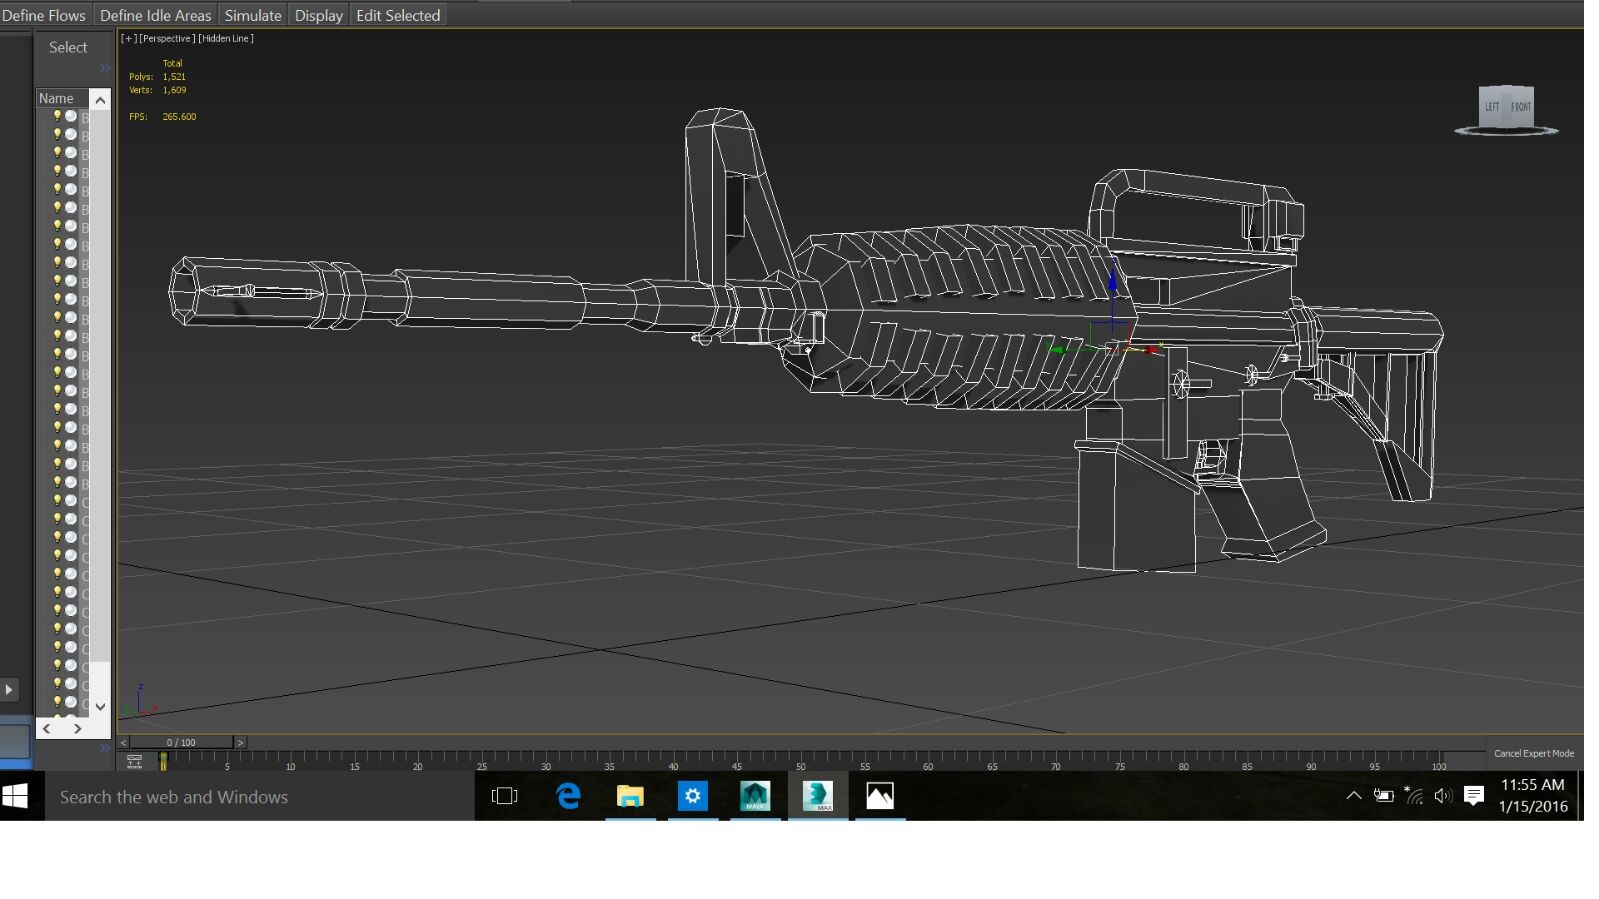Toggle the sphere render icon of first item
The height and width of the screenshot is (899, 1599).
(x=71, y=116)
